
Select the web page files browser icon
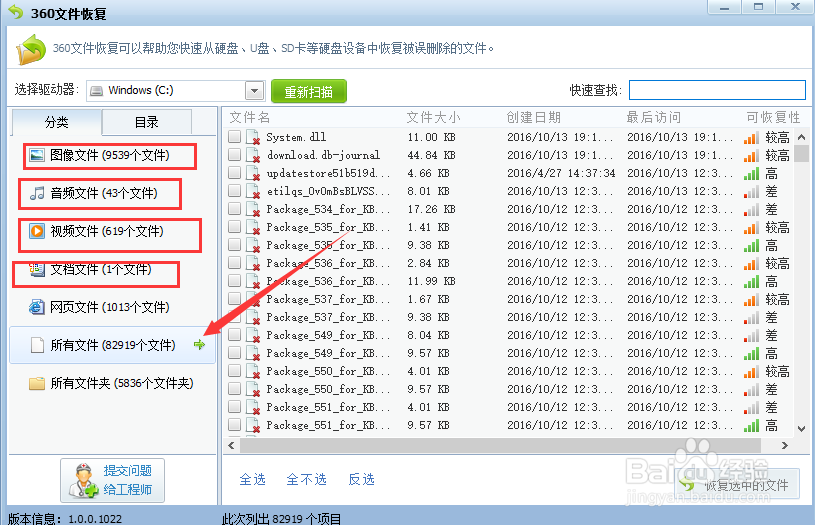[x=37, y=307]
